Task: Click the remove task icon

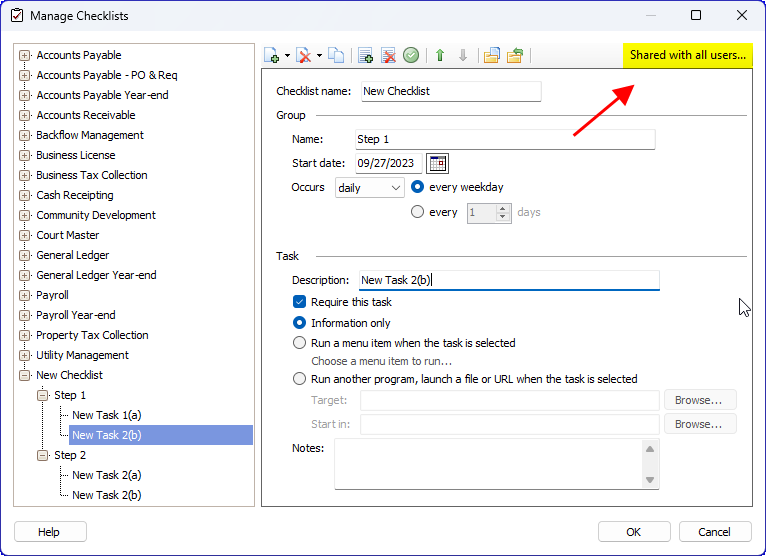Action: [x=389, y=56]
